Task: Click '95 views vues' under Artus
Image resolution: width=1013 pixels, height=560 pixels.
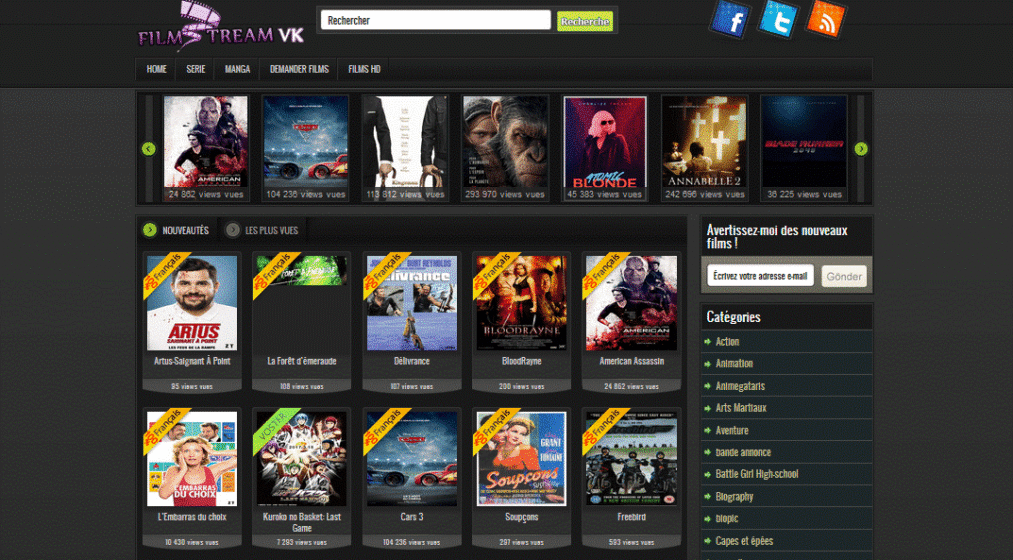Action: [x=192, y=386]
